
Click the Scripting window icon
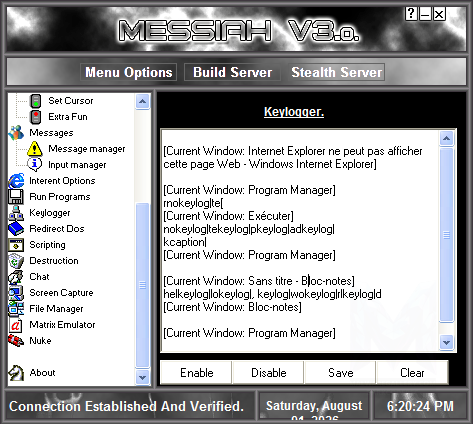[16, 245]
